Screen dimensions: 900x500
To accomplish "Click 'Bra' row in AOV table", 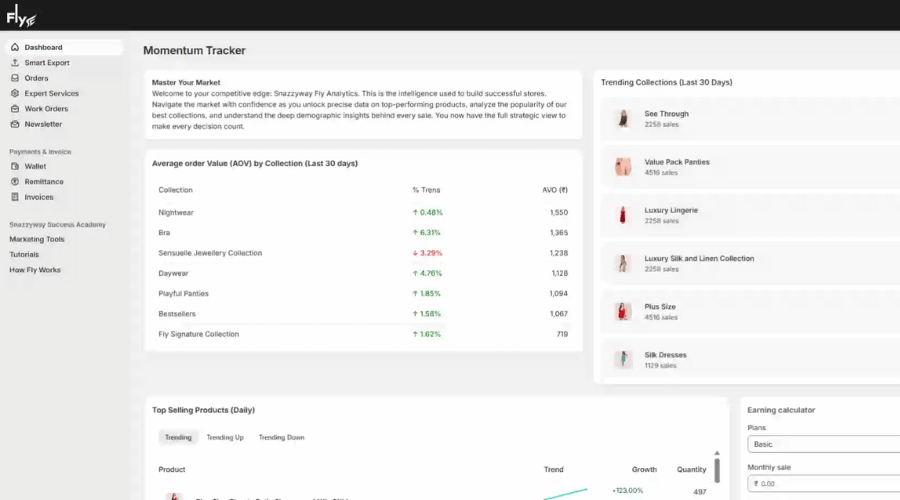I will (363, 232).
